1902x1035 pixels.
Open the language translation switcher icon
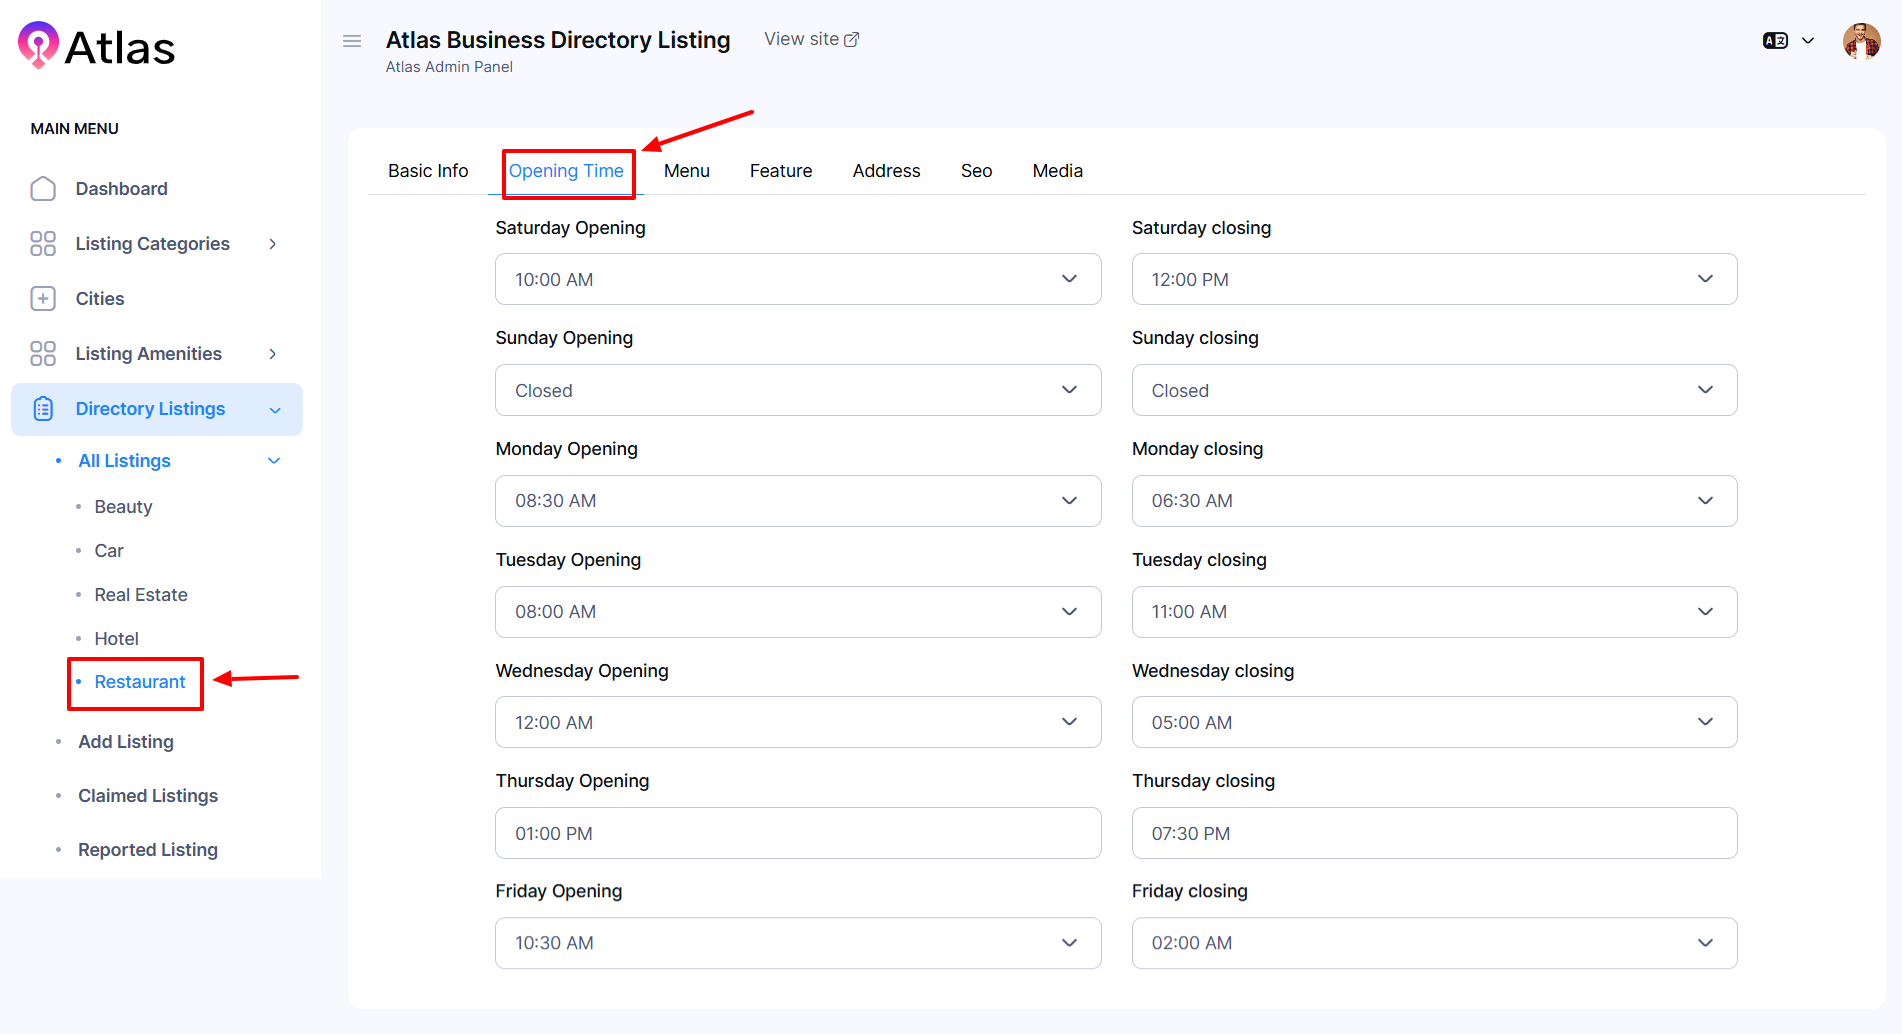click(1775, 41)
